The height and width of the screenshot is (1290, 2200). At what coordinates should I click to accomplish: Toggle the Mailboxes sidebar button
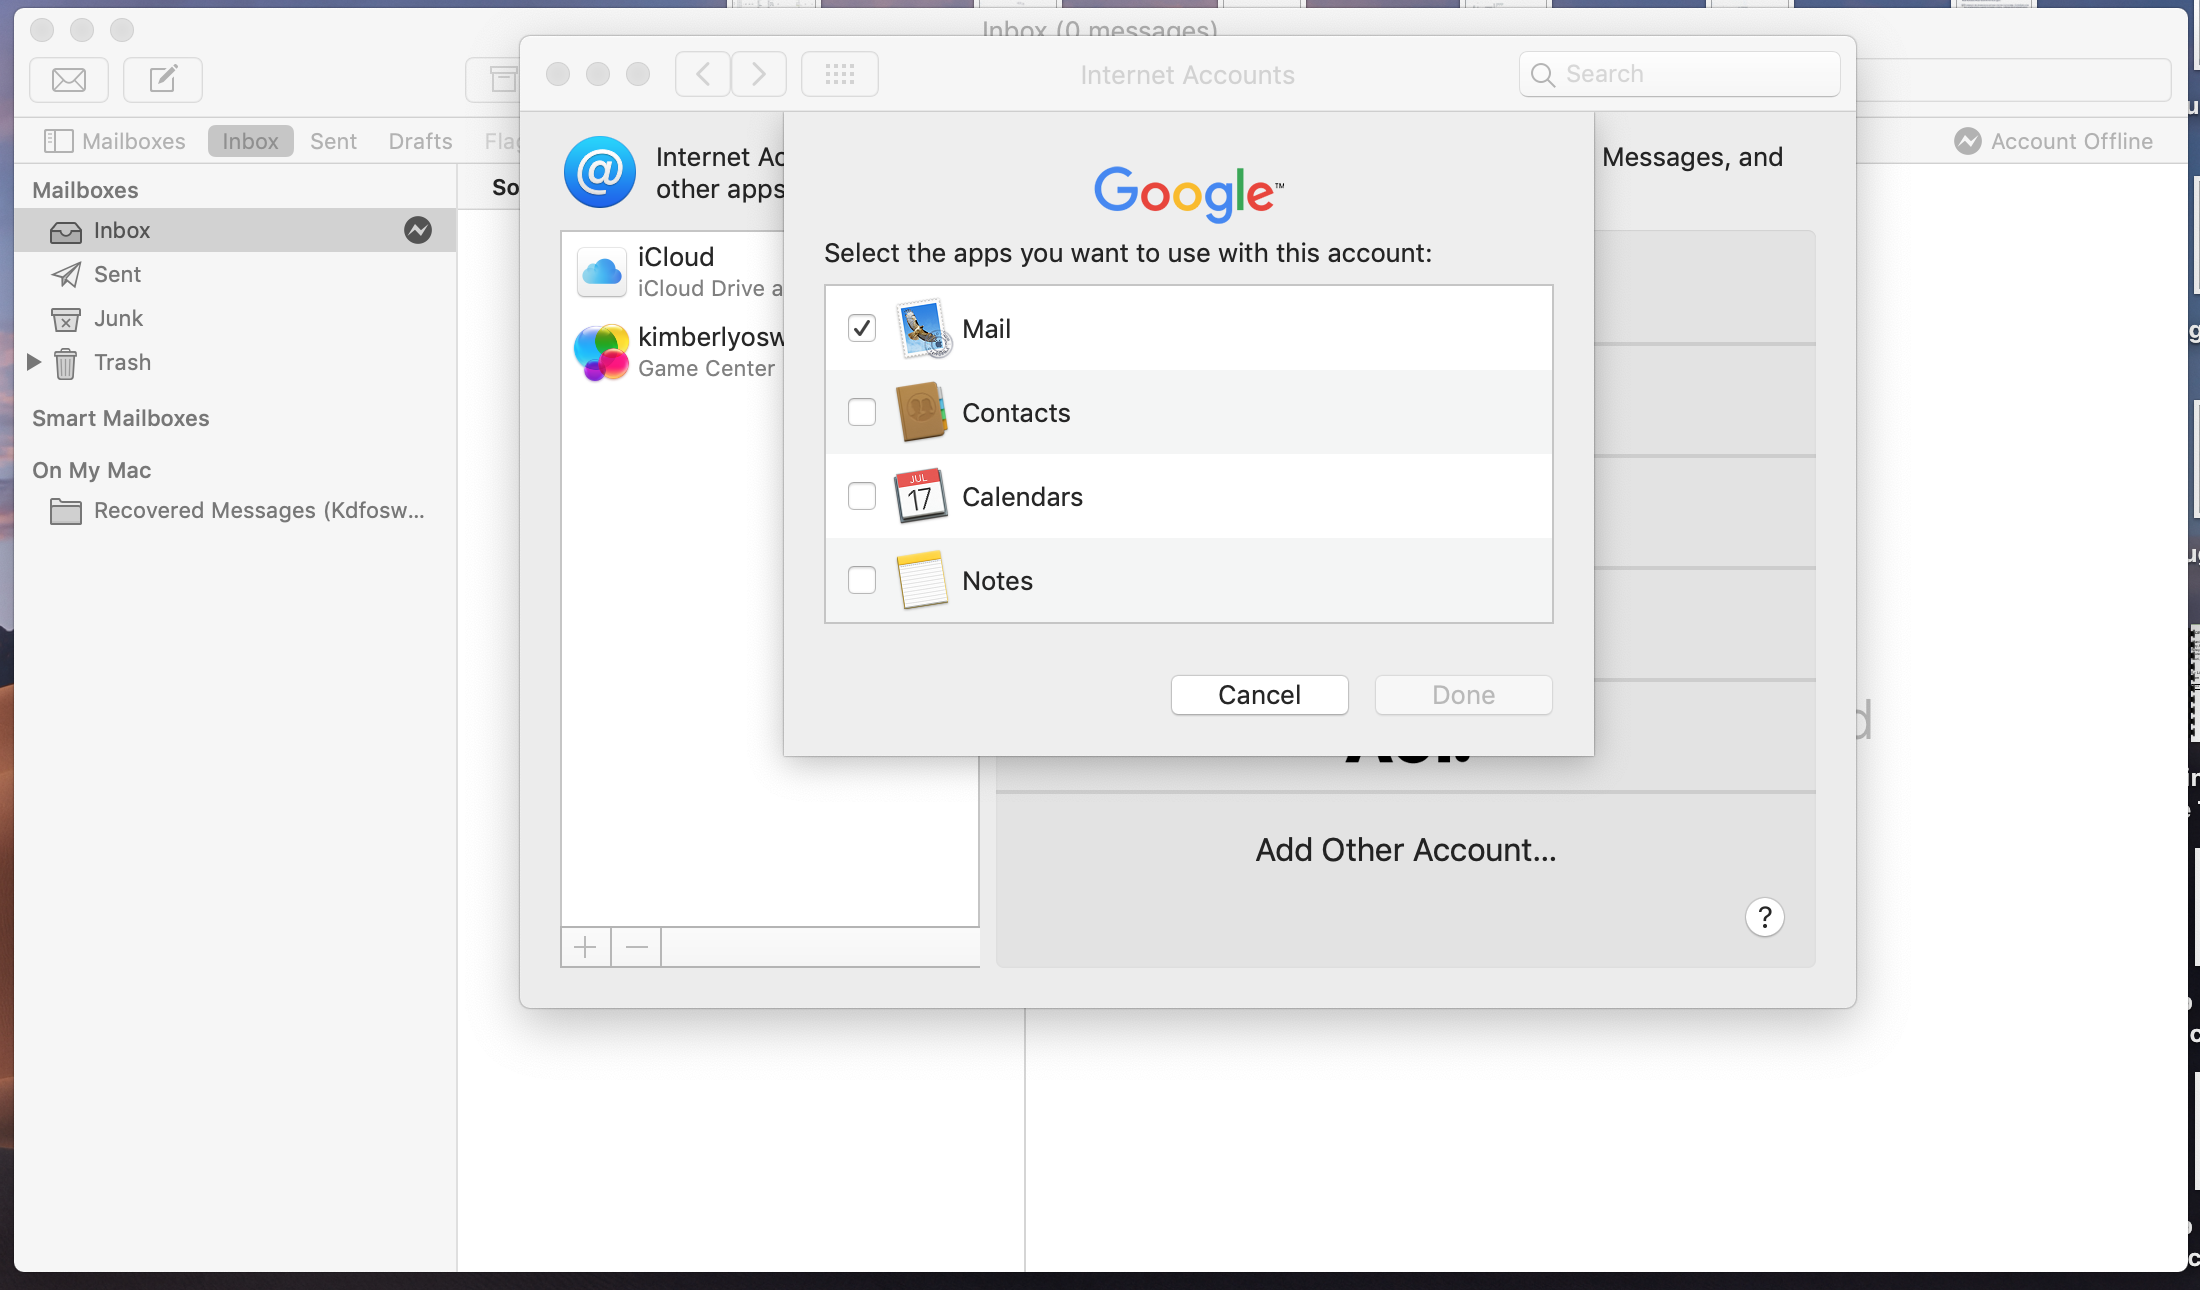[x=115, y=141]
